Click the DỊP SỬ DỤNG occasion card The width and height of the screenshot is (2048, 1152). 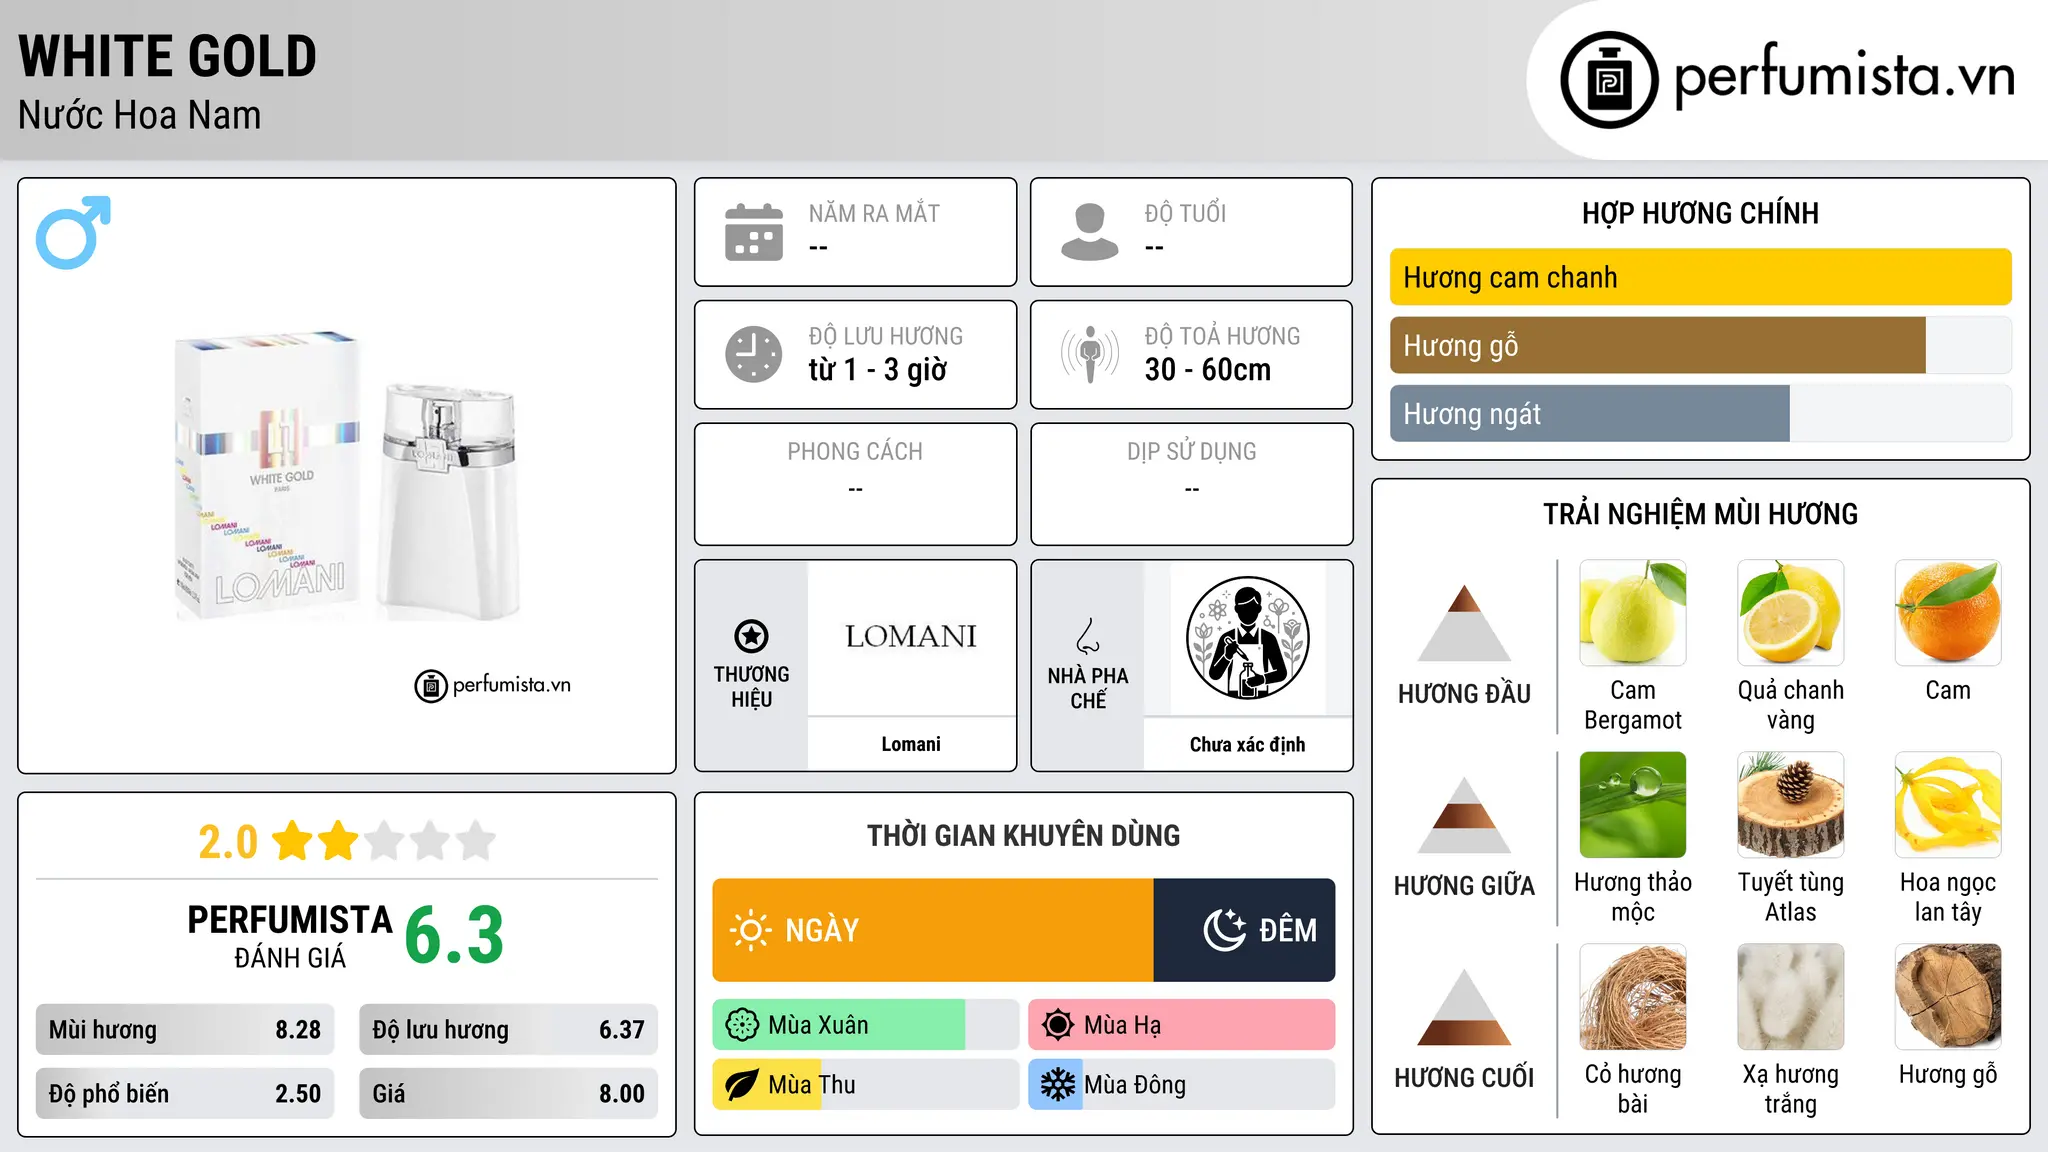pyautogui.click(x=1191, y=484)
